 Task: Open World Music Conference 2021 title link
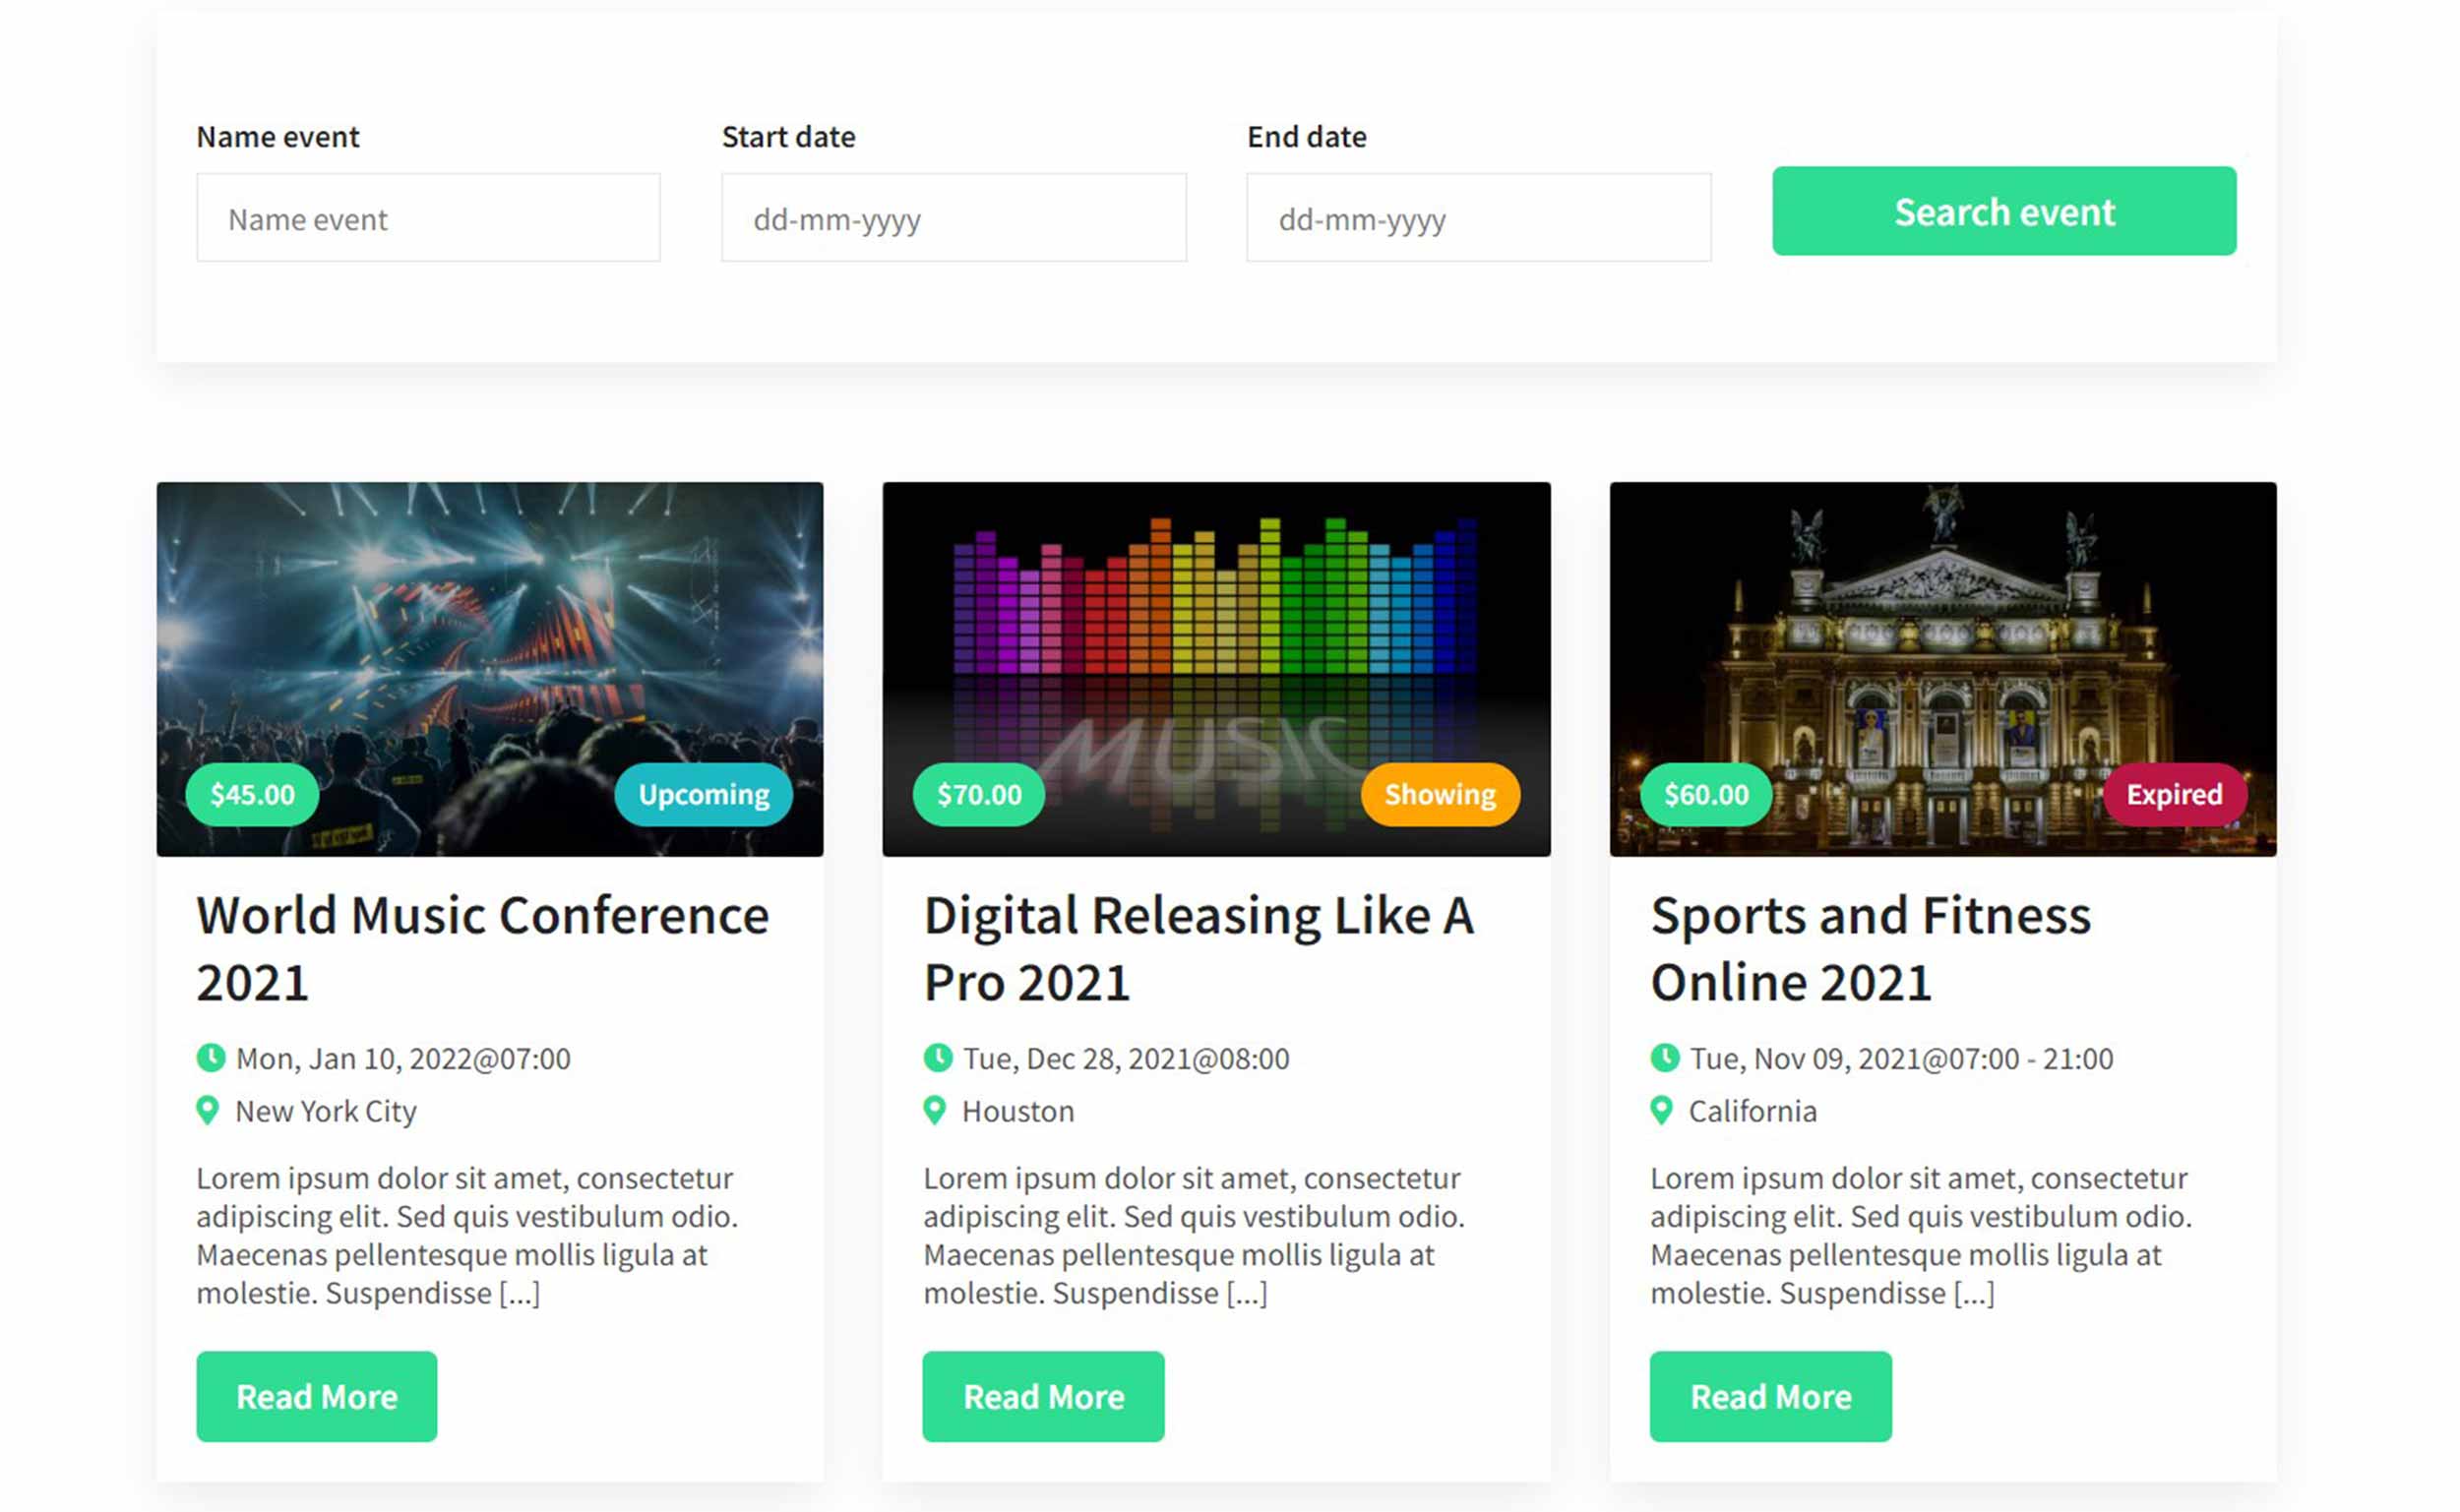point(483,949)
